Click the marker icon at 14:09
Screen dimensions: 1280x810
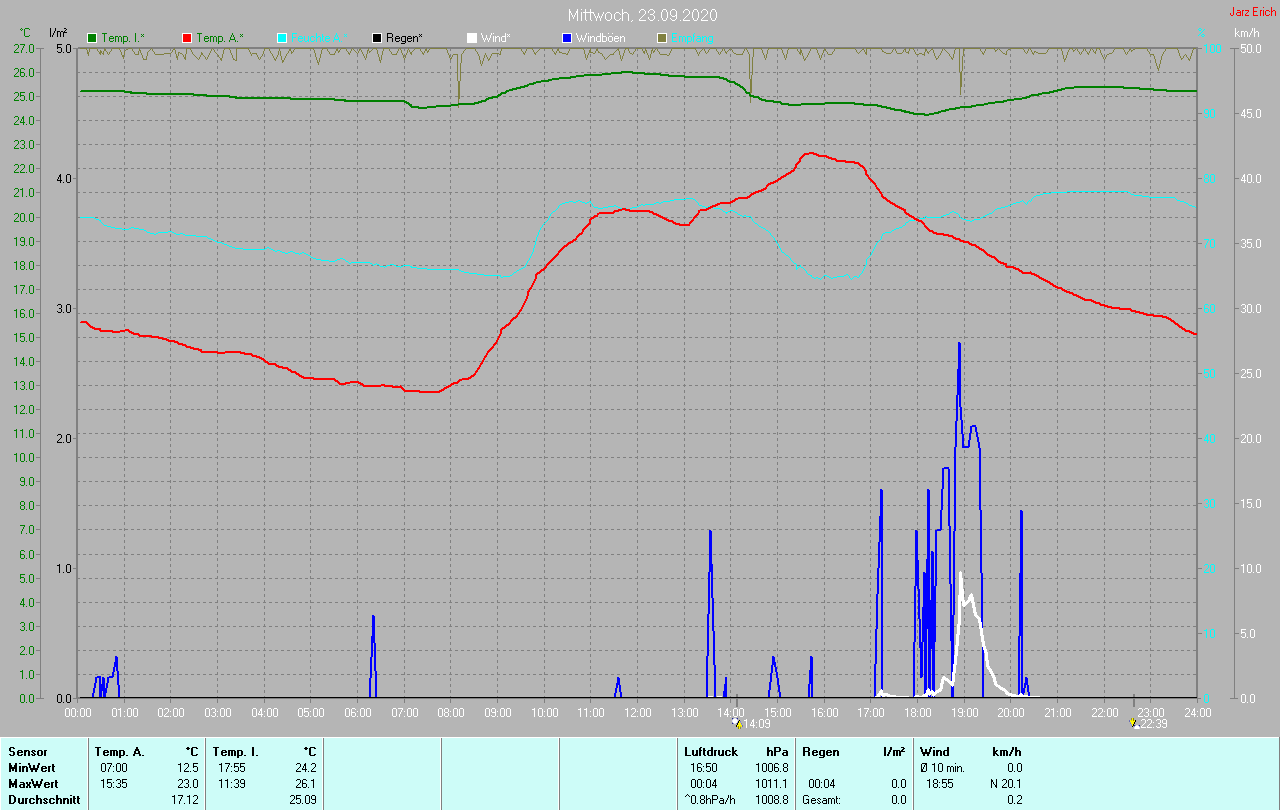tap(738, 723)
